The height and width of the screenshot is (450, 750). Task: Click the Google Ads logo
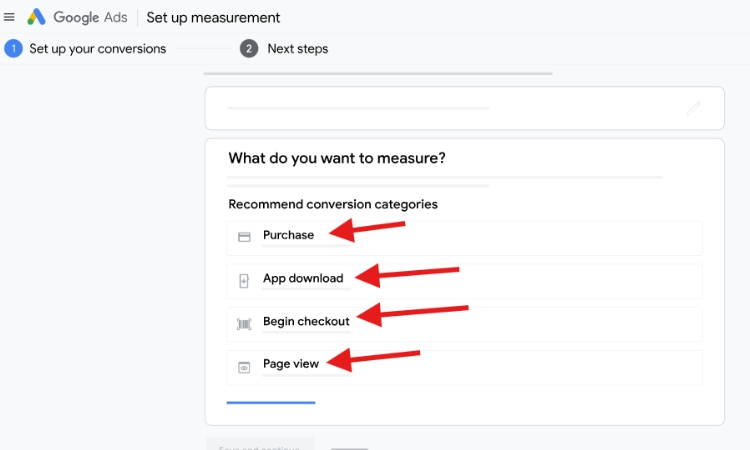[x=36, y=17]
